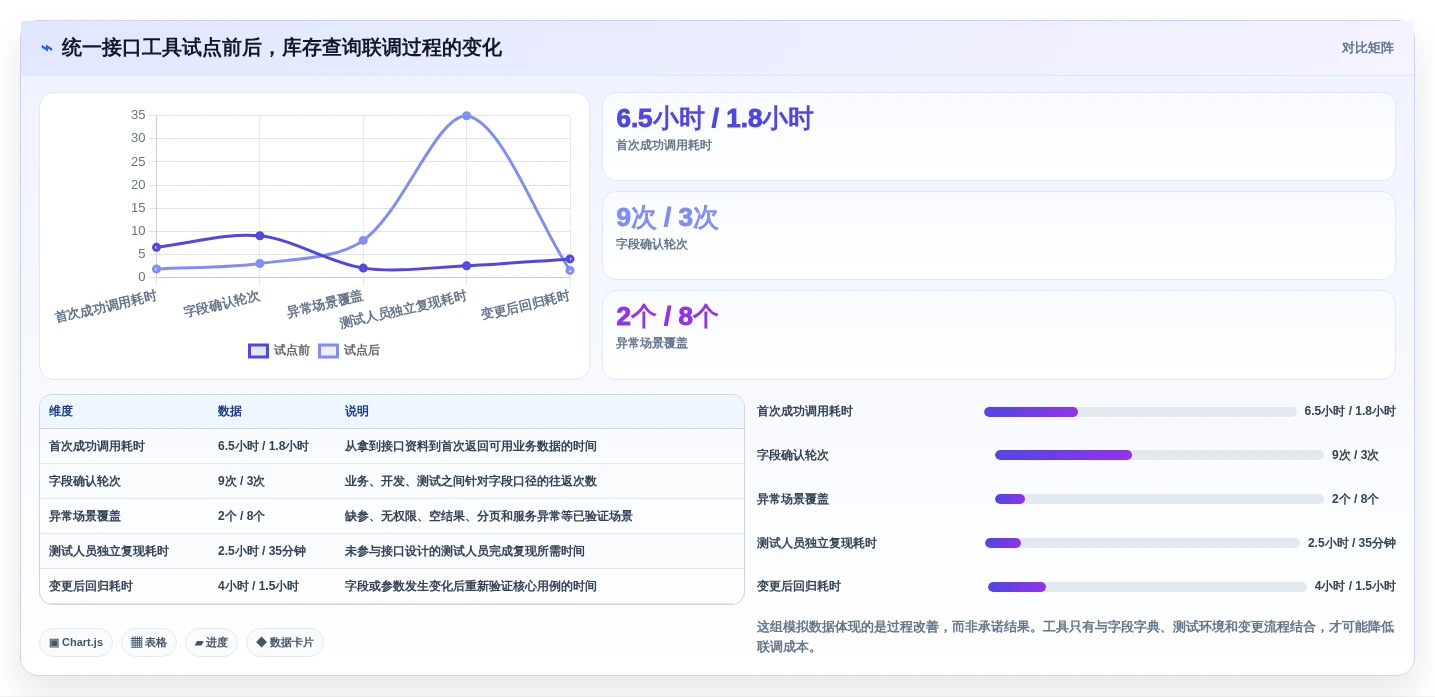Click the 9次 / 3次 stat card
Image resolution: width=1435 pixels, height=697 pixels.
[x=998, y=236]
